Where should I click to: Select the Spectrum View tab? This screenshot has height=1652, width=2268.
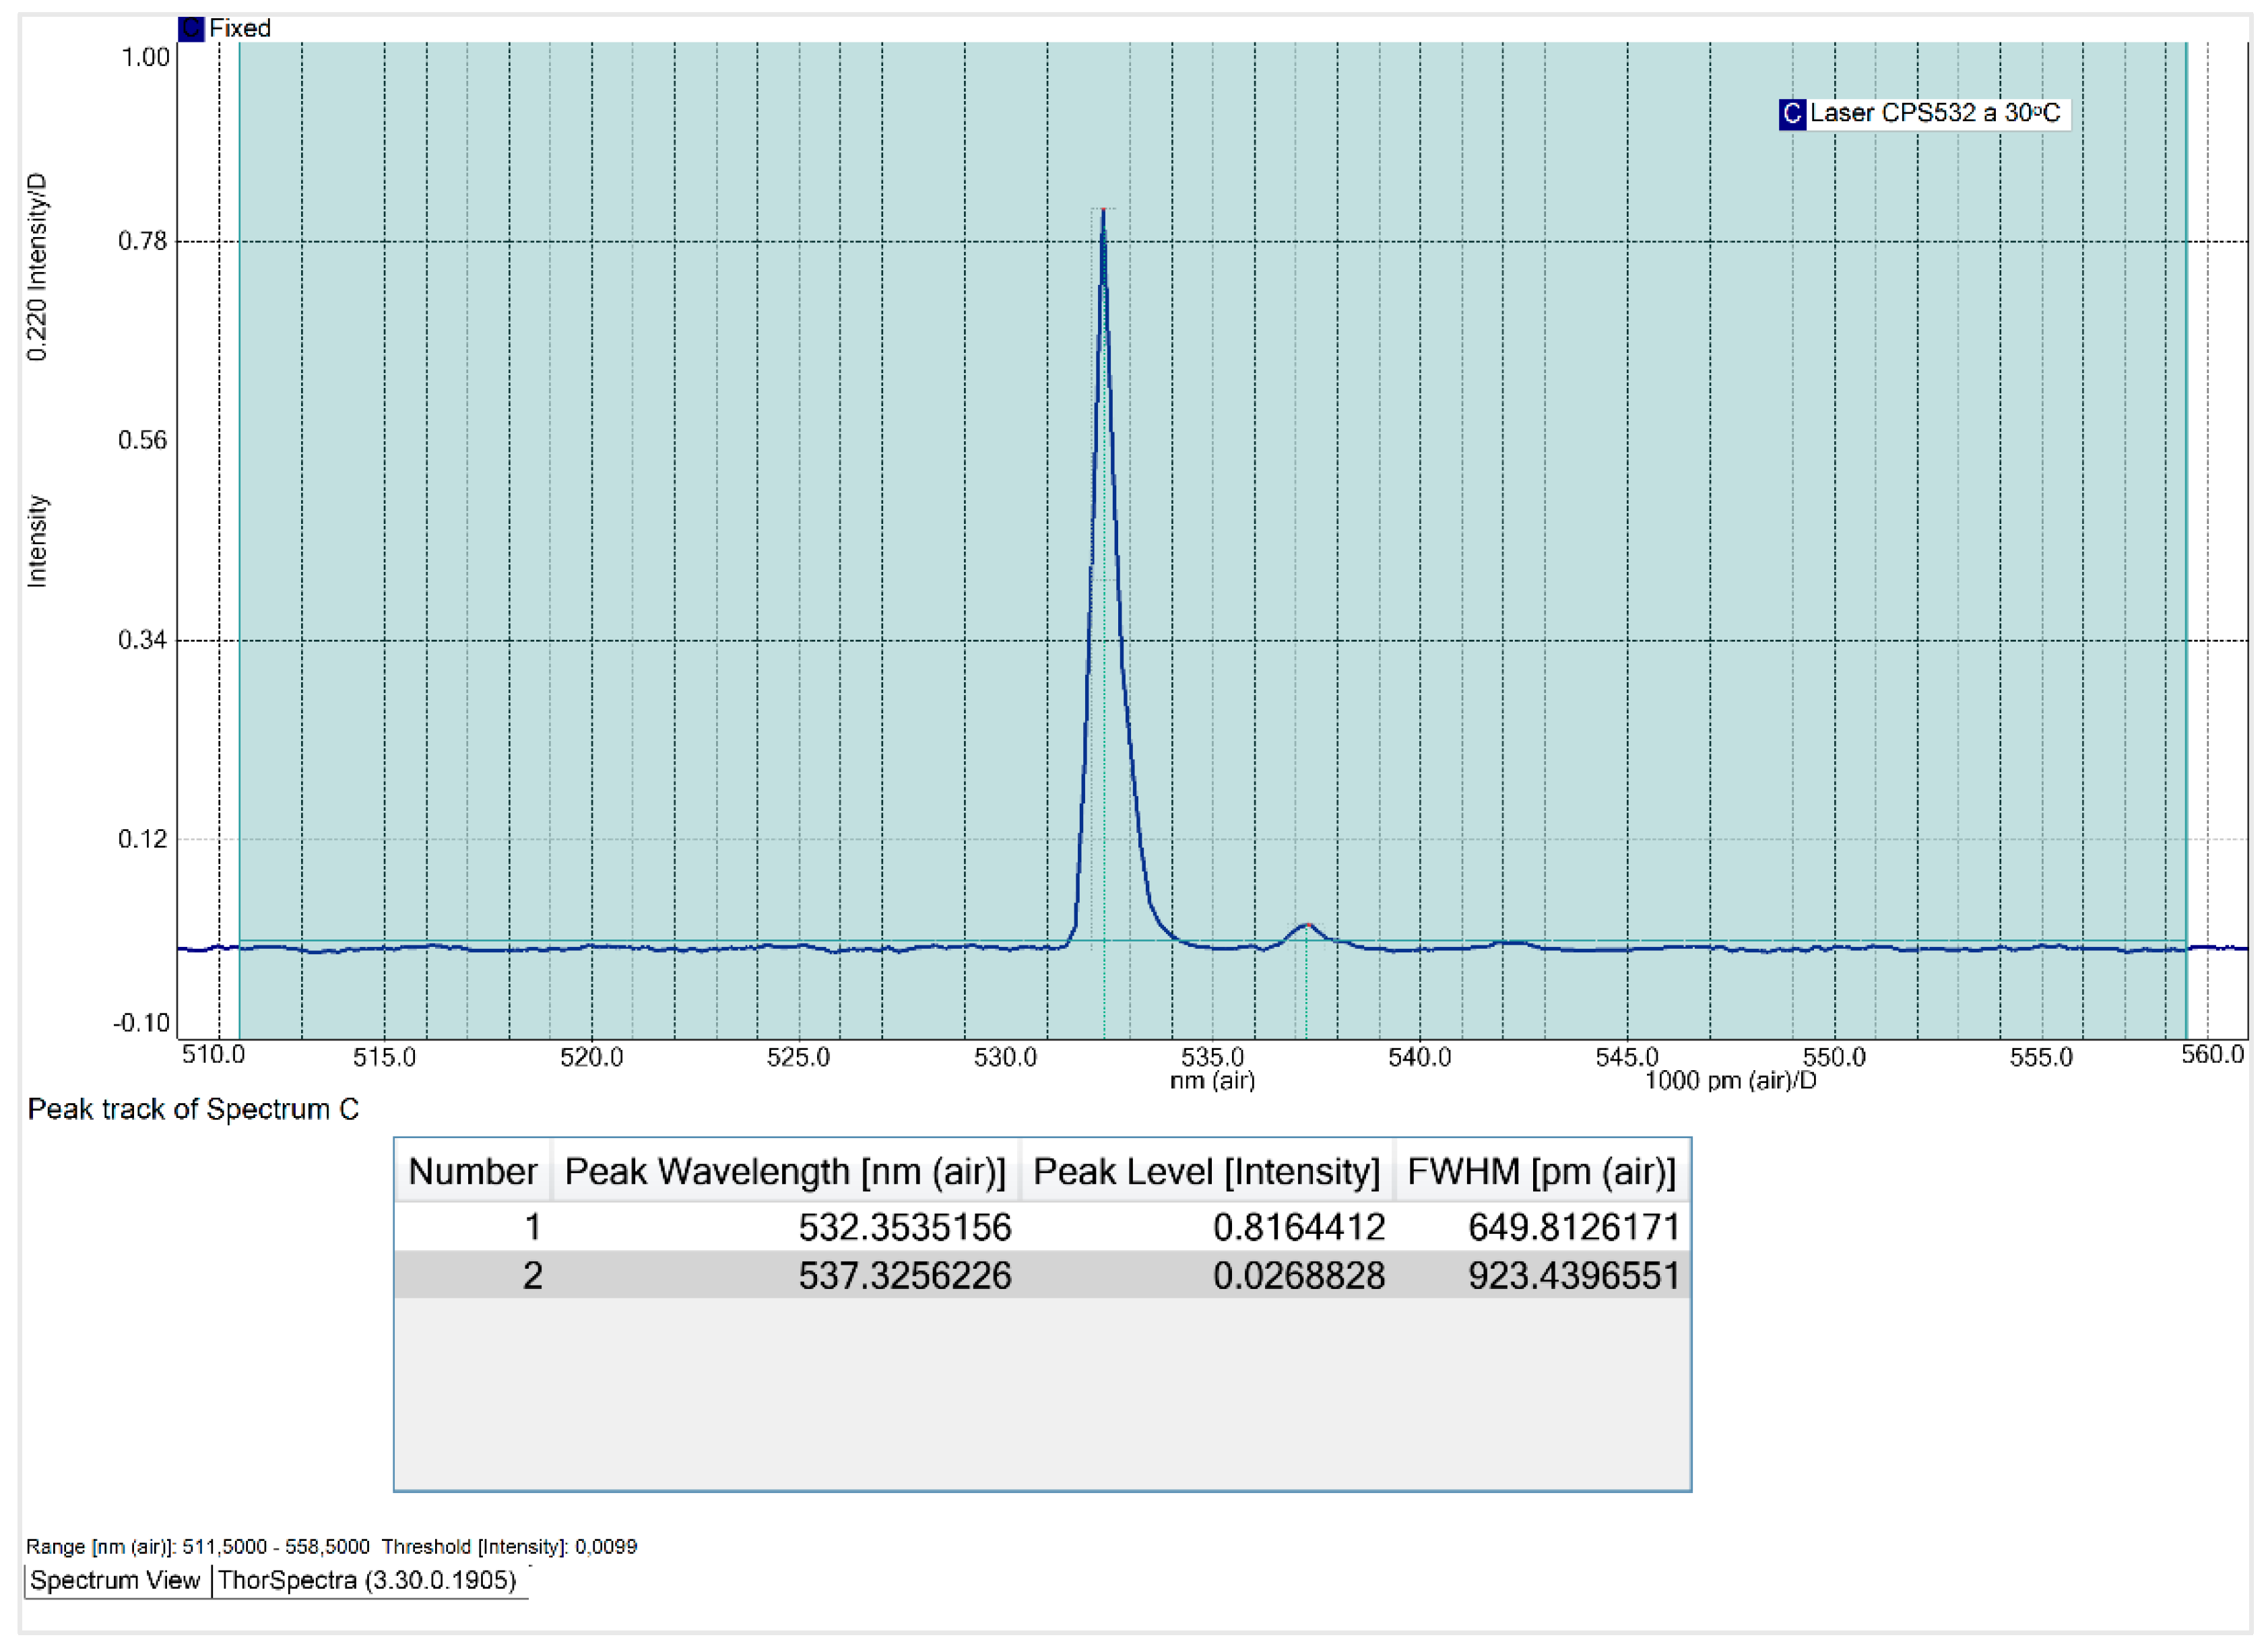[x=115, y=1580]
